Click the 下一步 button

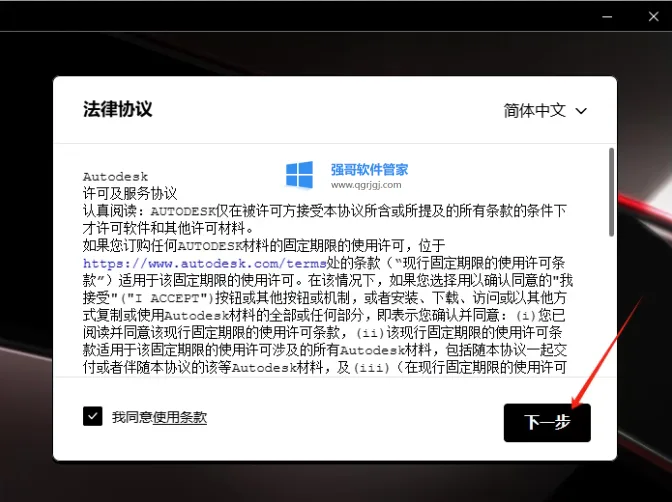[547, 423]
